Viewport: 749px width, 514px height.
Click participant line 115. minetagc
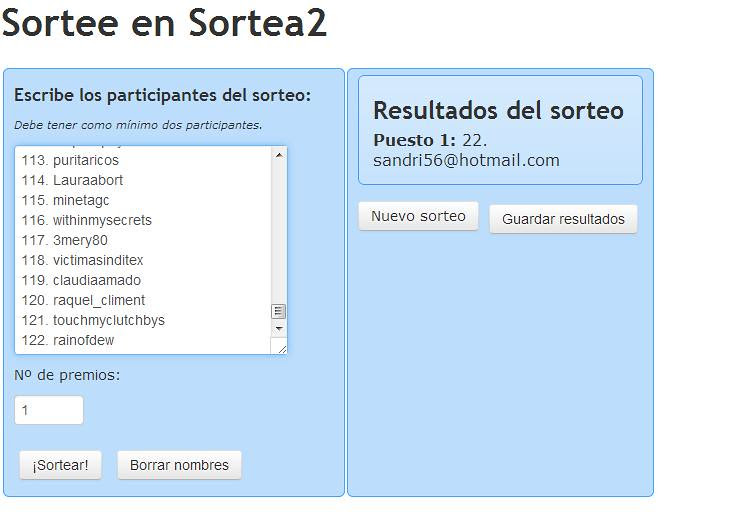[65, 200]
